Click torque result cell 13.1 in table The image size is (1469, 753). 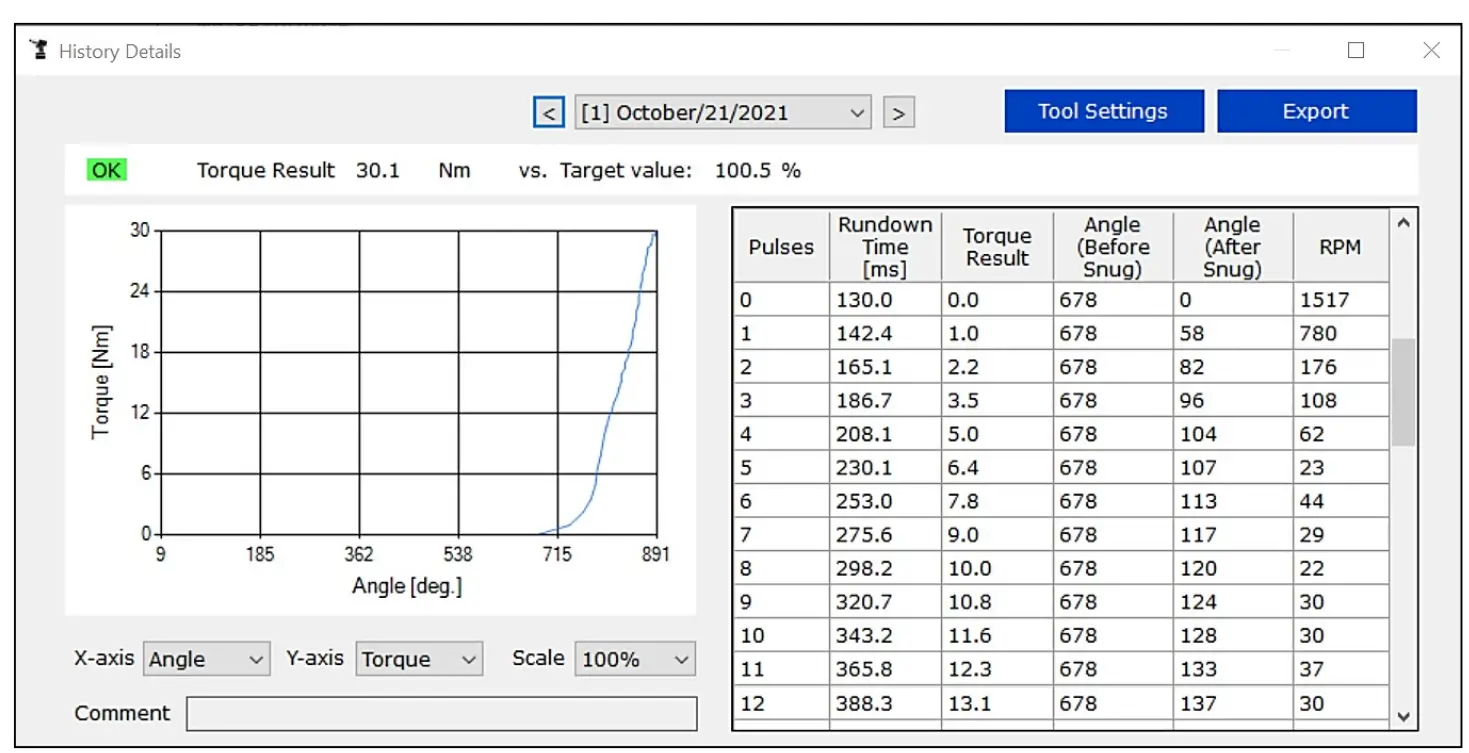[x=997, y=703]
